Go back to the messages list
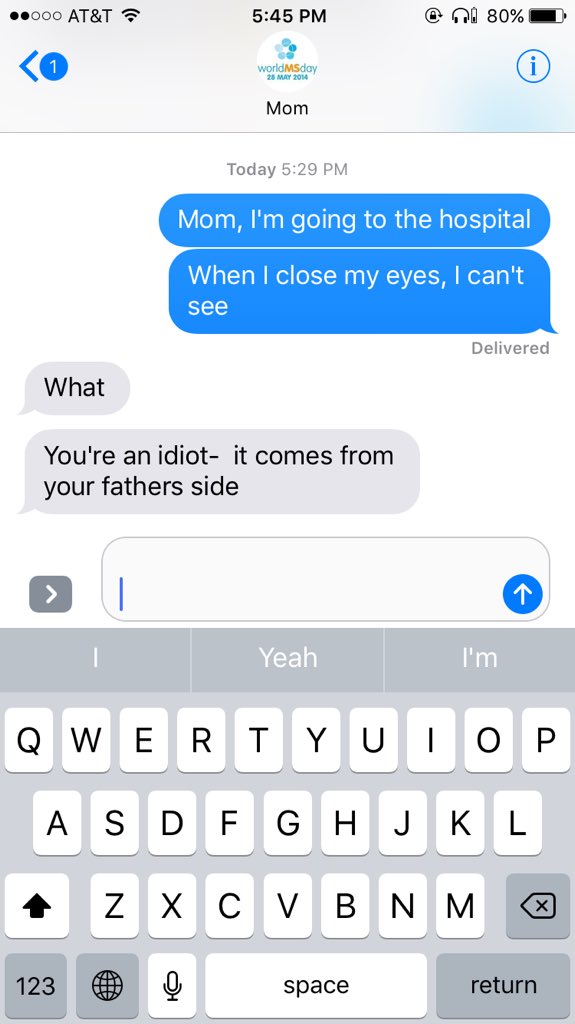The width and height of the screenshot is (575, 1024). 43,67
